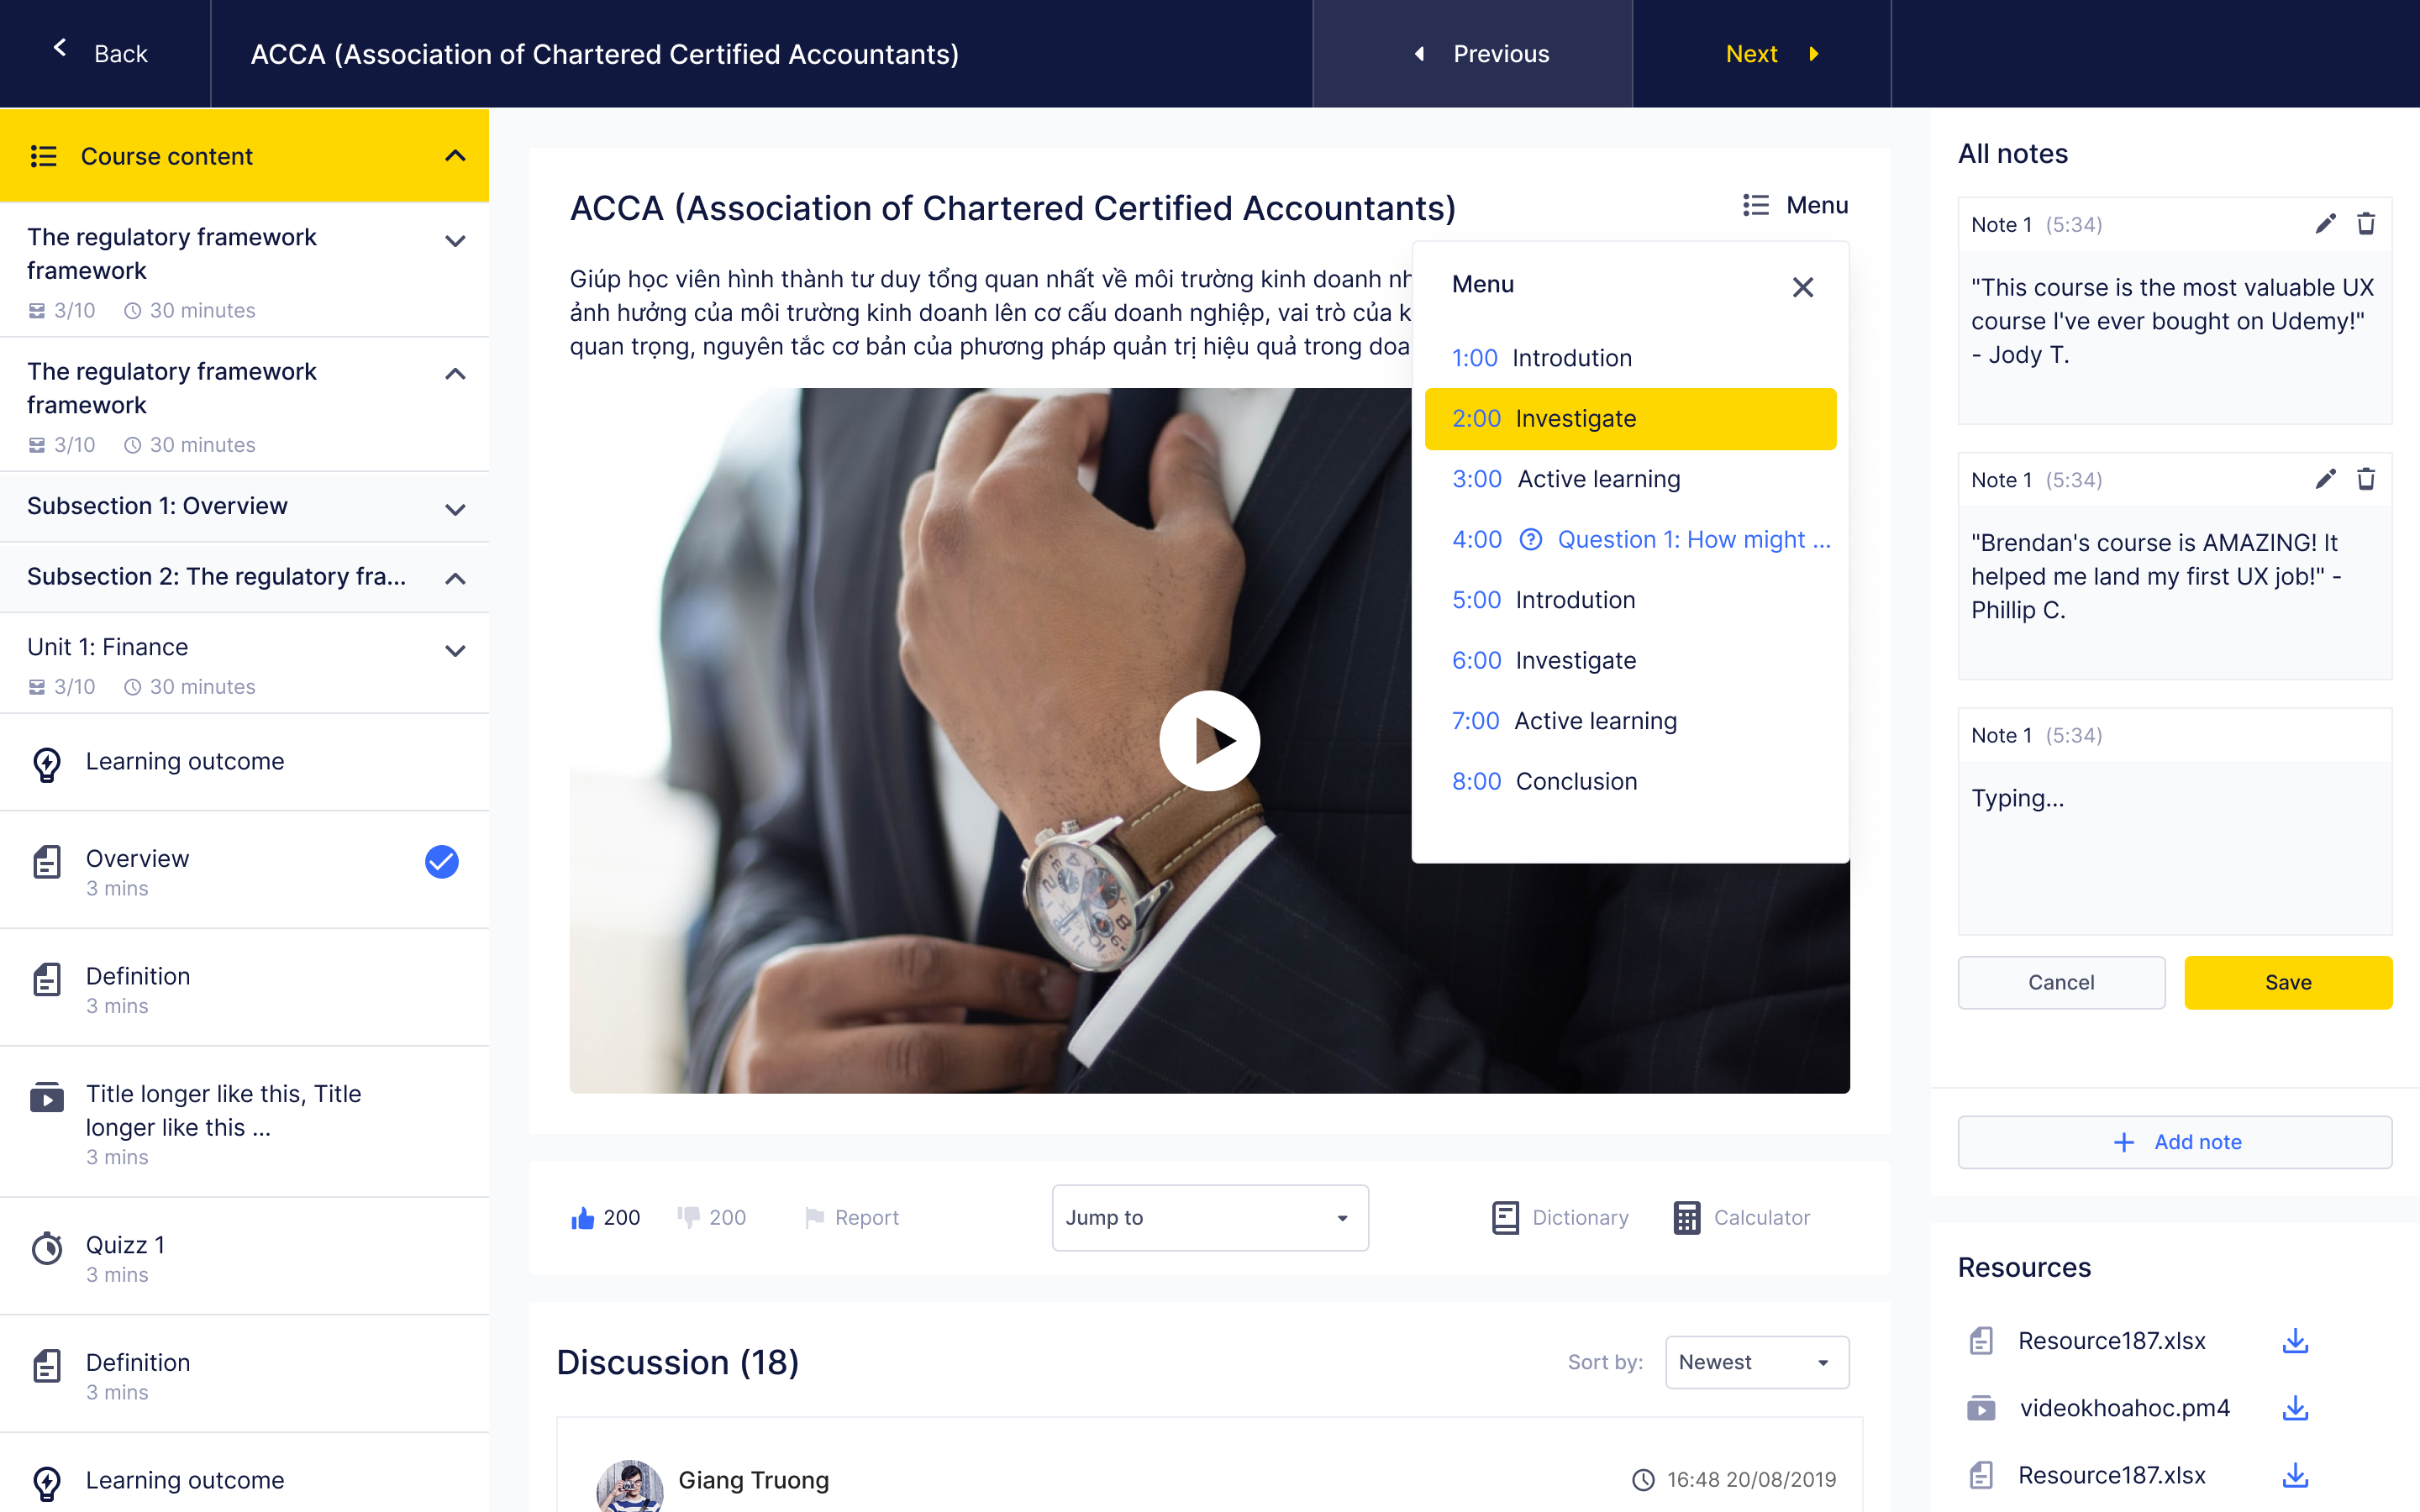Collapse the Course content panel
The height and width of the screenshot is (1512, 2420).
[455, 156]
